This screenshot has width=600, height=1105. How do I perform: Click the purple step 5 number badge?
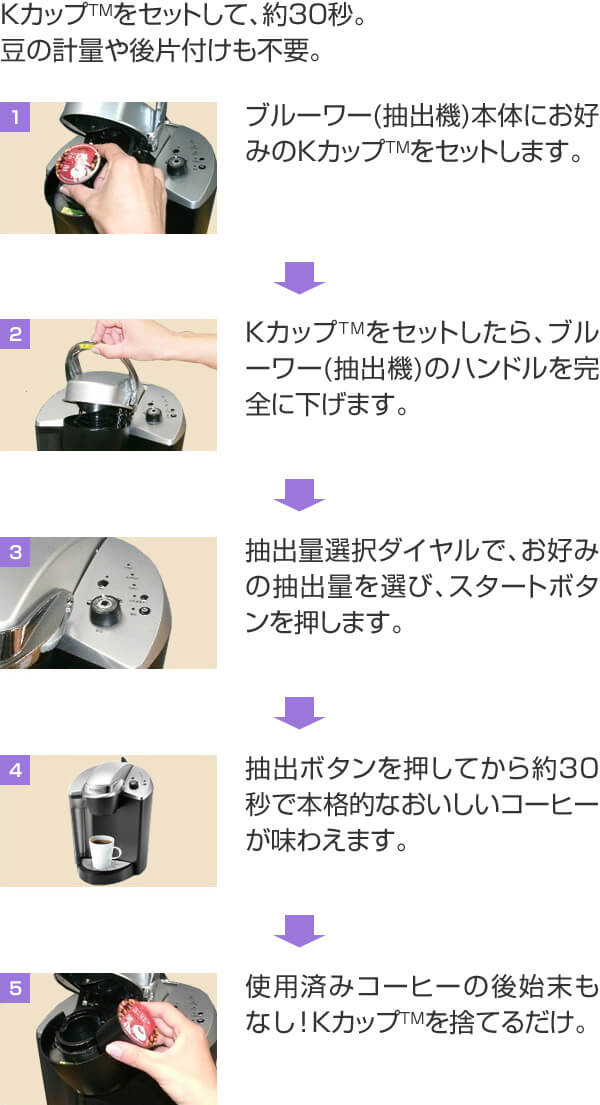(x=15, y=988)
